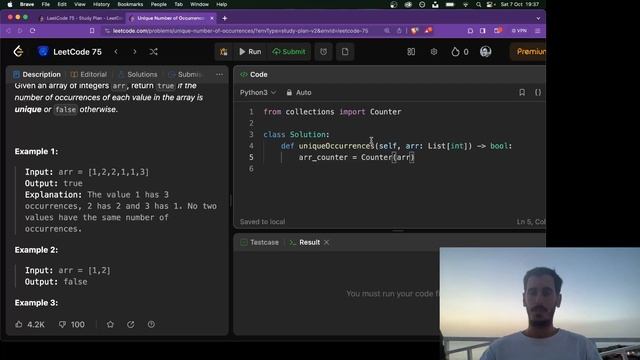Click the bookmark icon in code panel
The height and width of the screenshot is (360, 640).
[522, 93]
